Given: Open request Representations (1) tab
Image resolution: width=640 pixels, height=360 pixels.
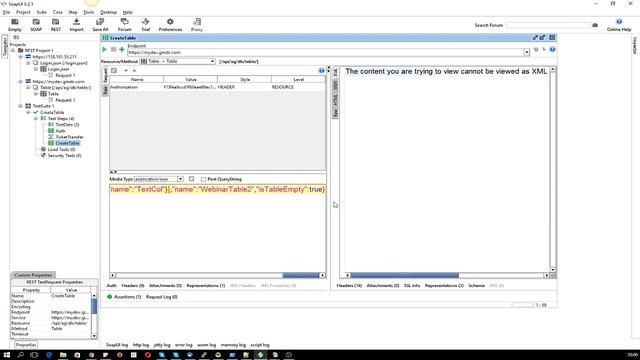Looking at the screenshot, I should [x=206, y=286].
